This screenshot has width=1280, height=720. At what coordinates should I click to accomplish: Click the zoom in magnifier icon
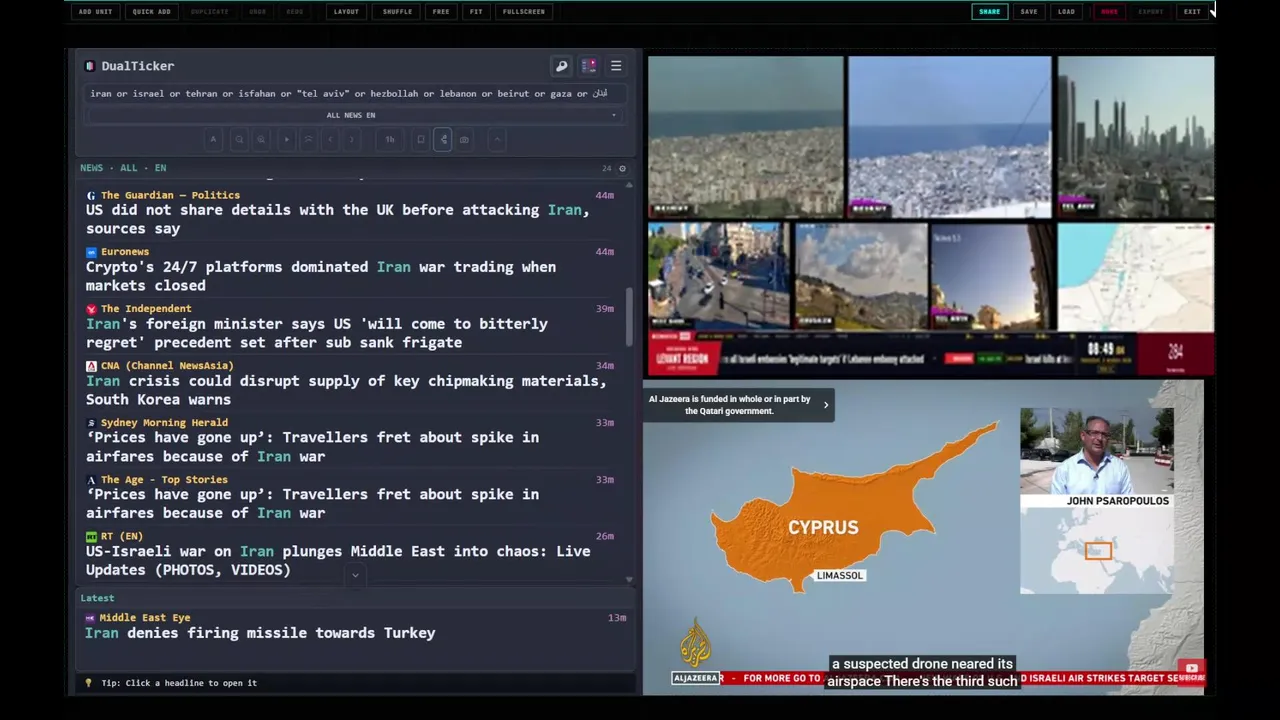[261, 140]
